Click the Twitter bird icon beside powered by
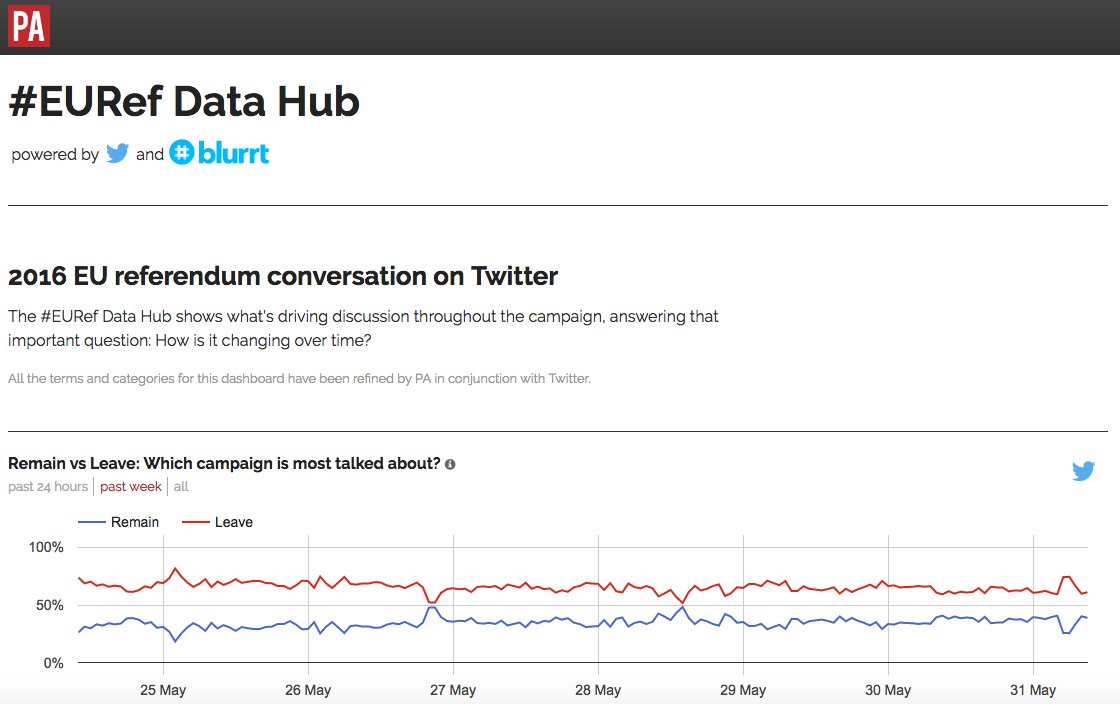1120x704 pixels. point(117,154)
